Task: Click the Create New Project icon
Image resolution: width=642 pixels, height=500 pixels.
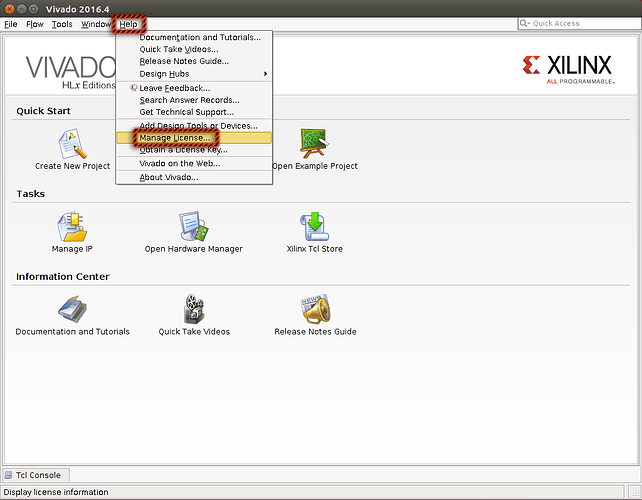Action: point(72,145)
